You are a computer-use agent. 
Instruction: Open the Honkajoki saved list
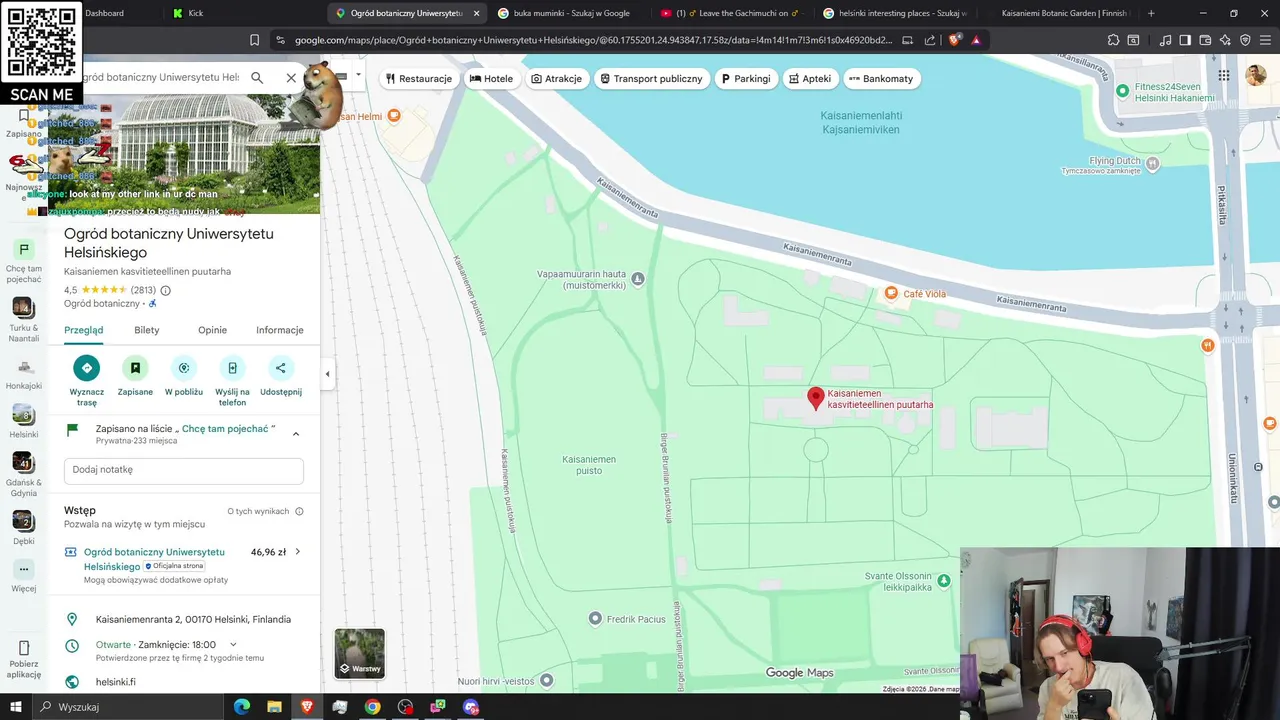[x=24, y=375]
